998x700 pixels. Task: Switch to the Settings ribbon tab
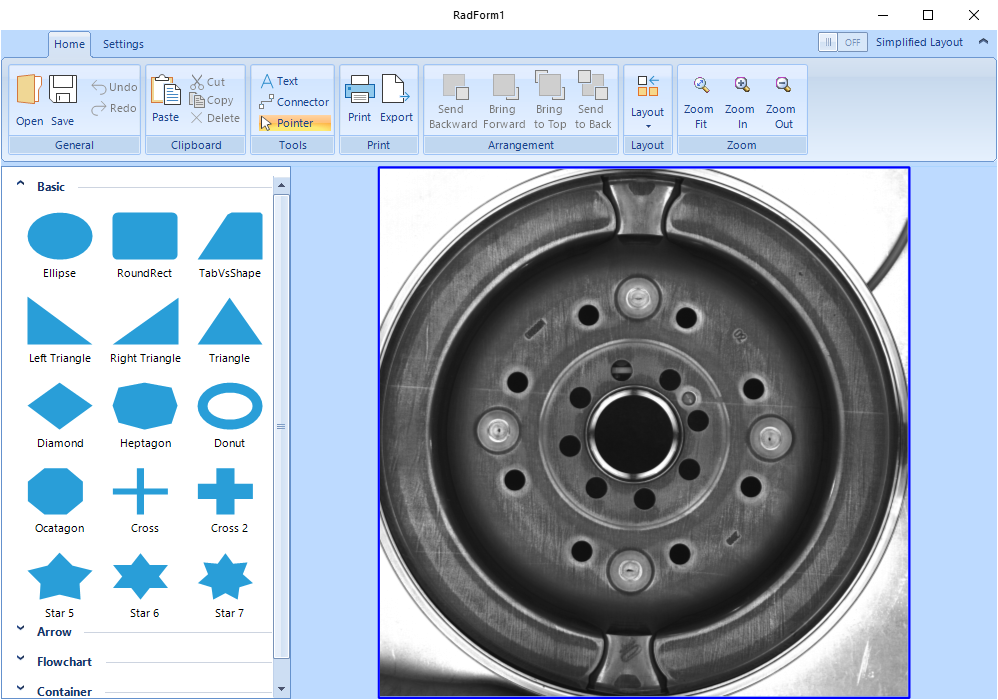(x=123, y=44)
